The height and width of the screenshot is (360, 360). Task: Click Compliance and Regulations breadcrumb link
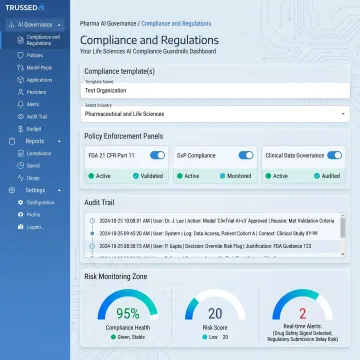[x=176, y=24]
